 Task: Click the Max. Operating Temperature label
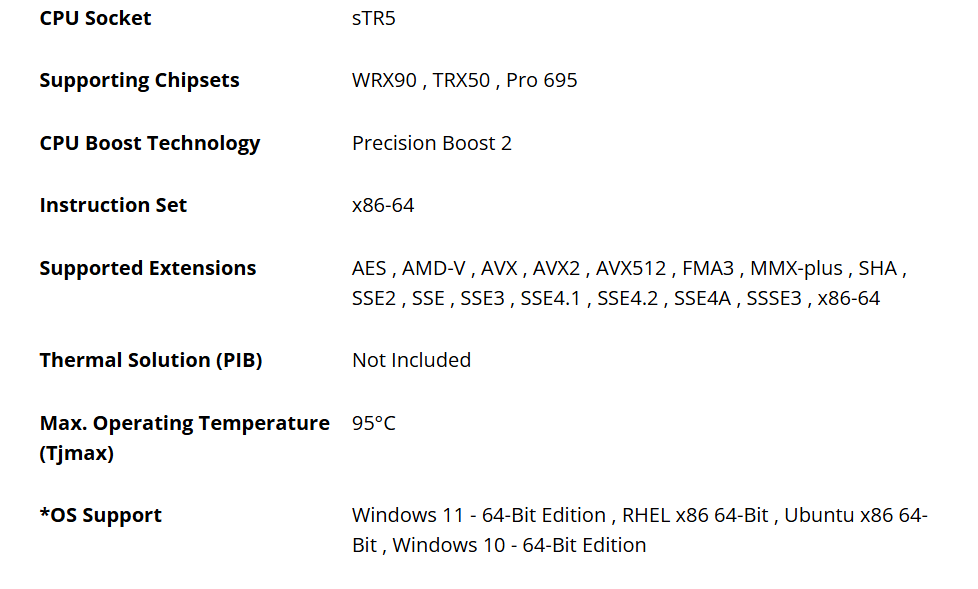point(184,423)
